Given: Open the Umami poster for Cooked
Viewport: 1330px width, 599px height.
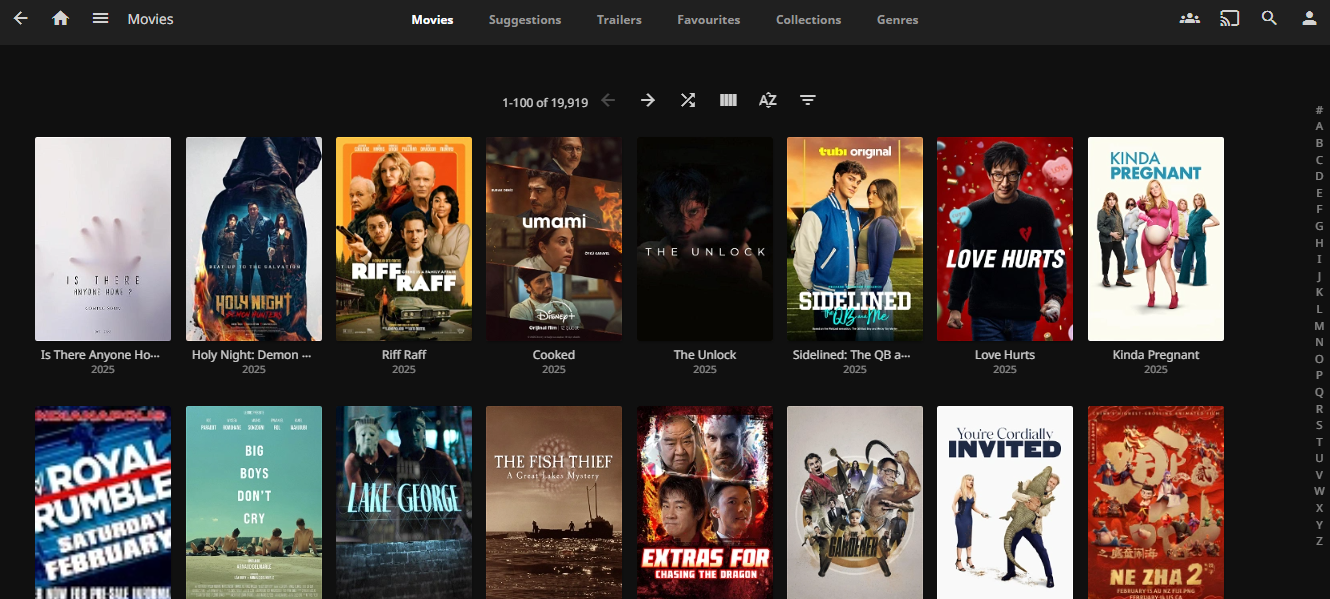Looking at the screenshot, I should pyautogui.click(x=554, y=239).
